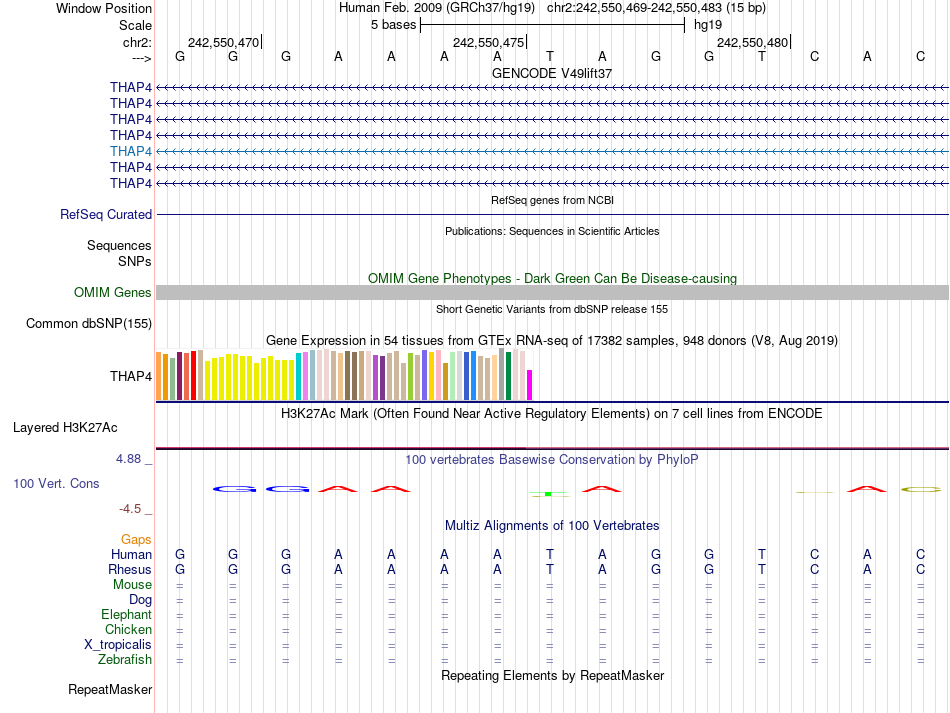Viewport: 950px width, 713px height.
Task: Open the RefSeq genes from NCBI title
Action: click(x=553, y=200)
